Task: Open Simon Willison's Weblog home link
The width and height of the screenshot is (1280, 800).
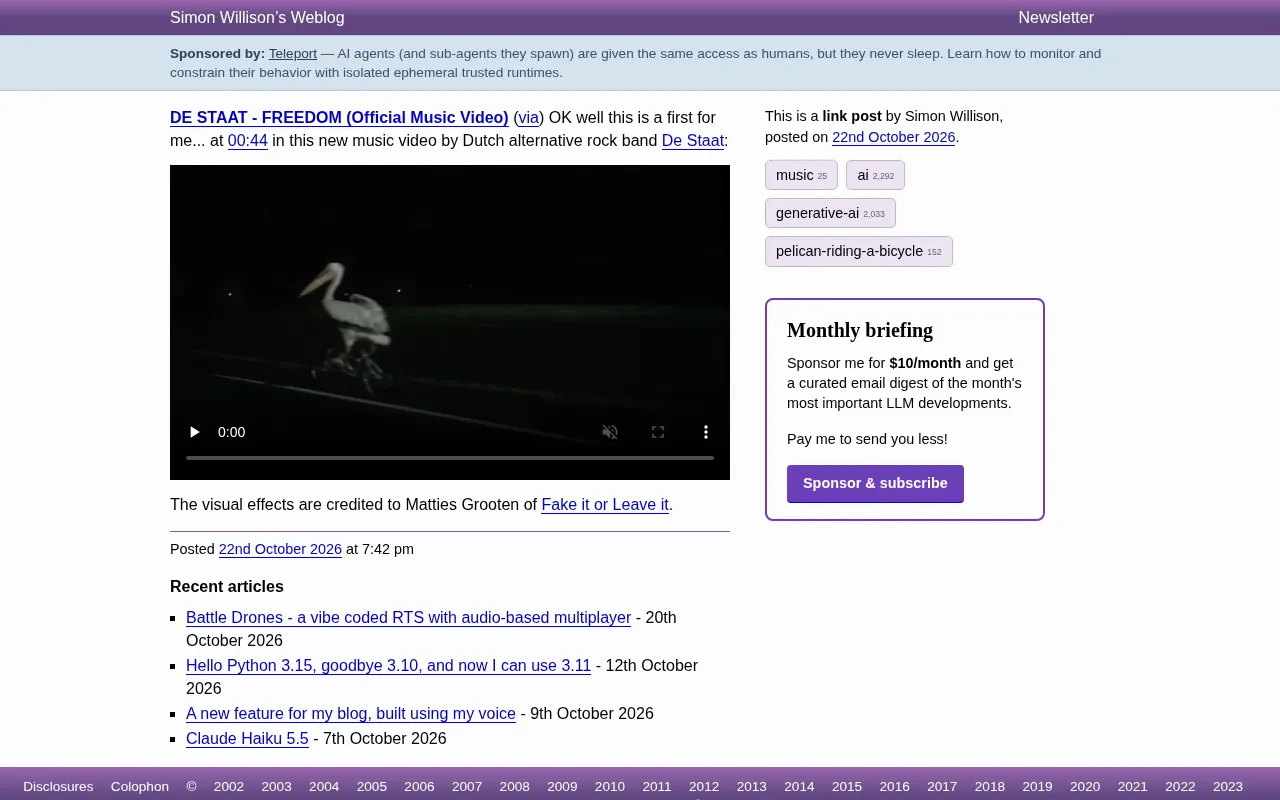Action: click(257, 18)
